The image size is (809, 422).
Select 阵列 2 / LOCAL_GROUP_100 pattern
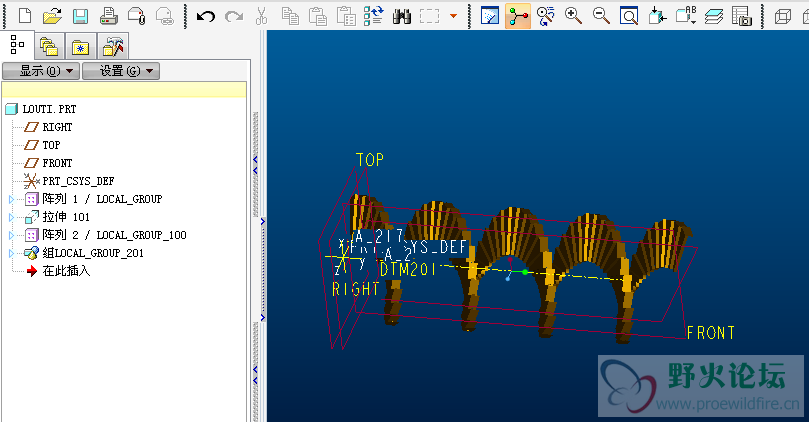(x=105, y=235)
